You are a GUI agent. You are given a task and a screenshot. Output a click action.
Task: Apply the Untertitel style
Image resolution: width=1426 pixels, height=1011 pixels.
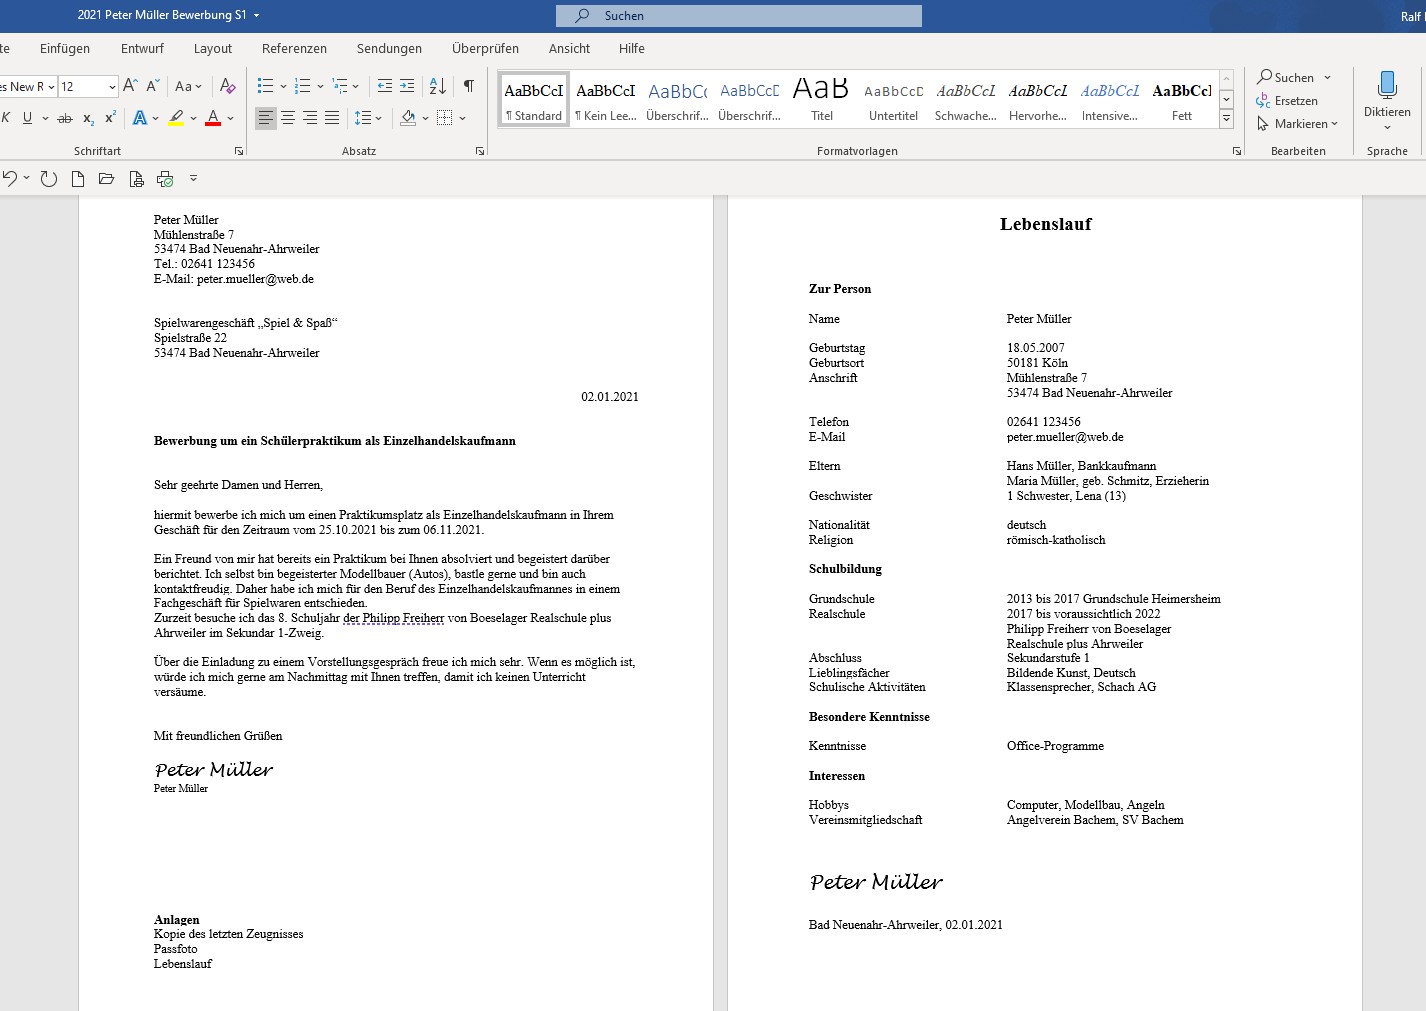(x=893, y=99)
